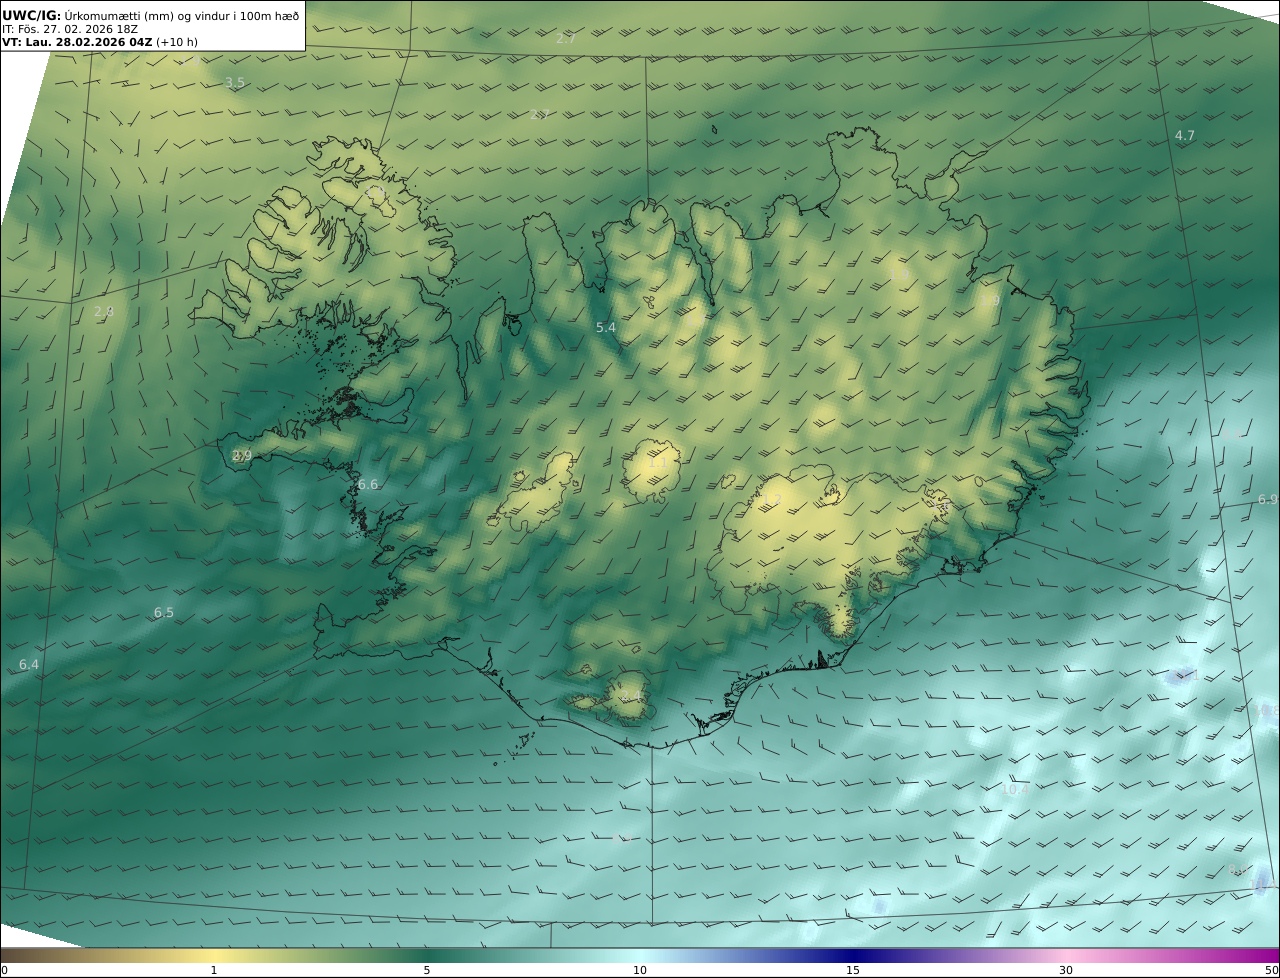1280x978 pixels.
Task: Click the "6.5" precipitation value on the map
Action: click(163, 612)
